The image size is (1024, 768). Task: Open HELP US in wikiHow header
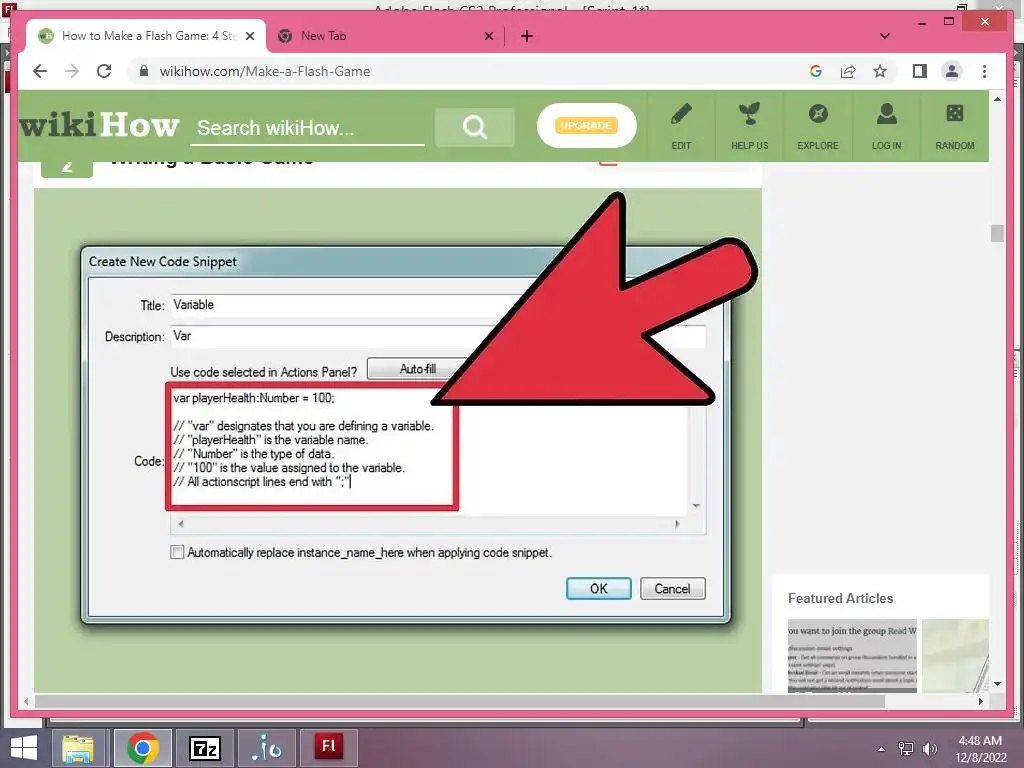750,126
